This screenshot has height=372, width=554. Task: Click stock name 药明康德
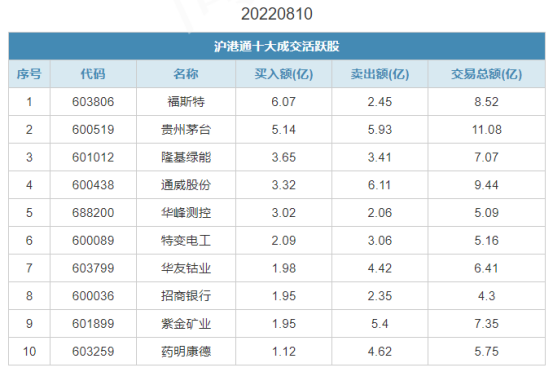(186, 352)
